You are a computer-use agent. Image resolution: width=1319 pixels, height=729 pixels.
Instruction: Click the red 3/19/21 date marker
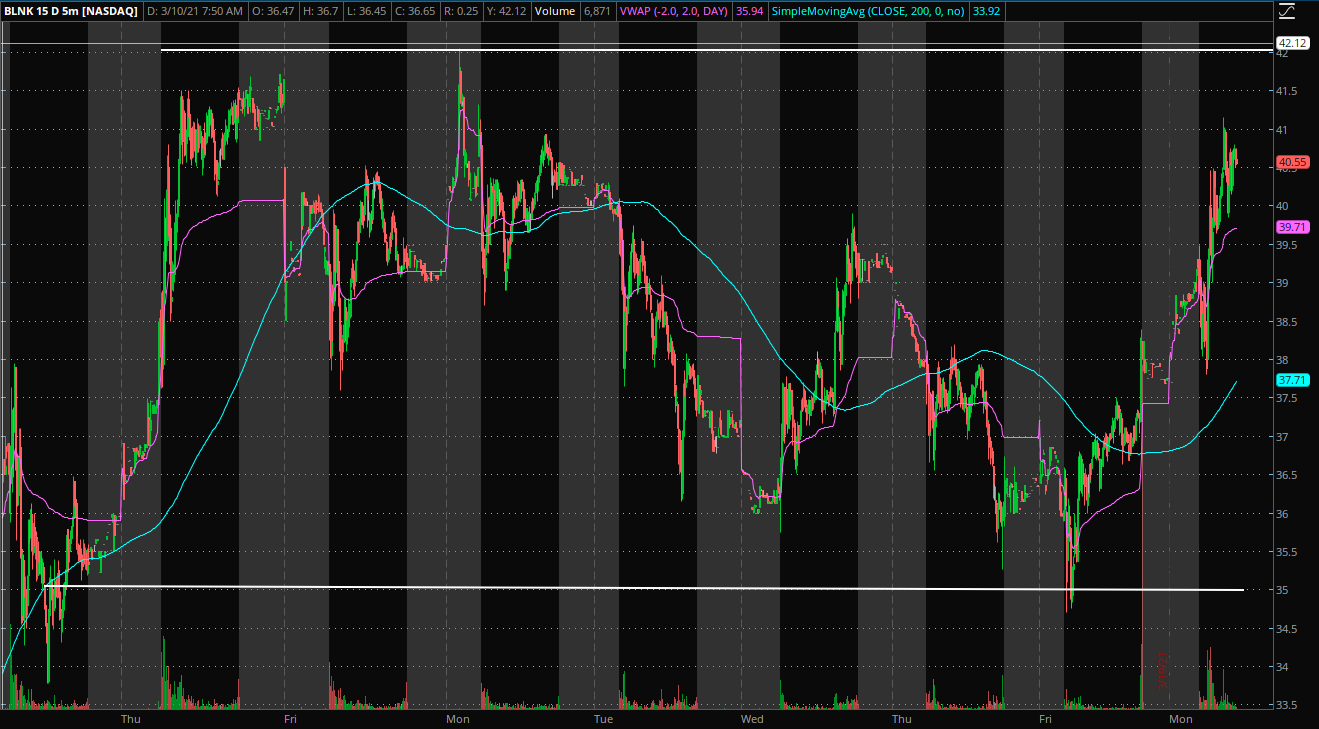[1162, 670]
